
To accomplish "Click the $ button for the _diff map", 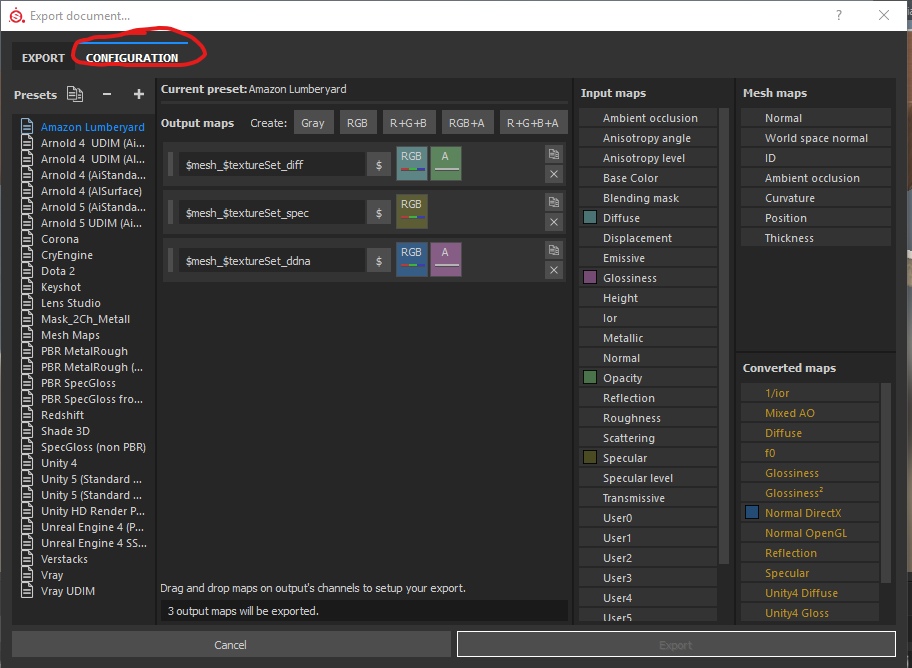I will [x=379, y=165].
